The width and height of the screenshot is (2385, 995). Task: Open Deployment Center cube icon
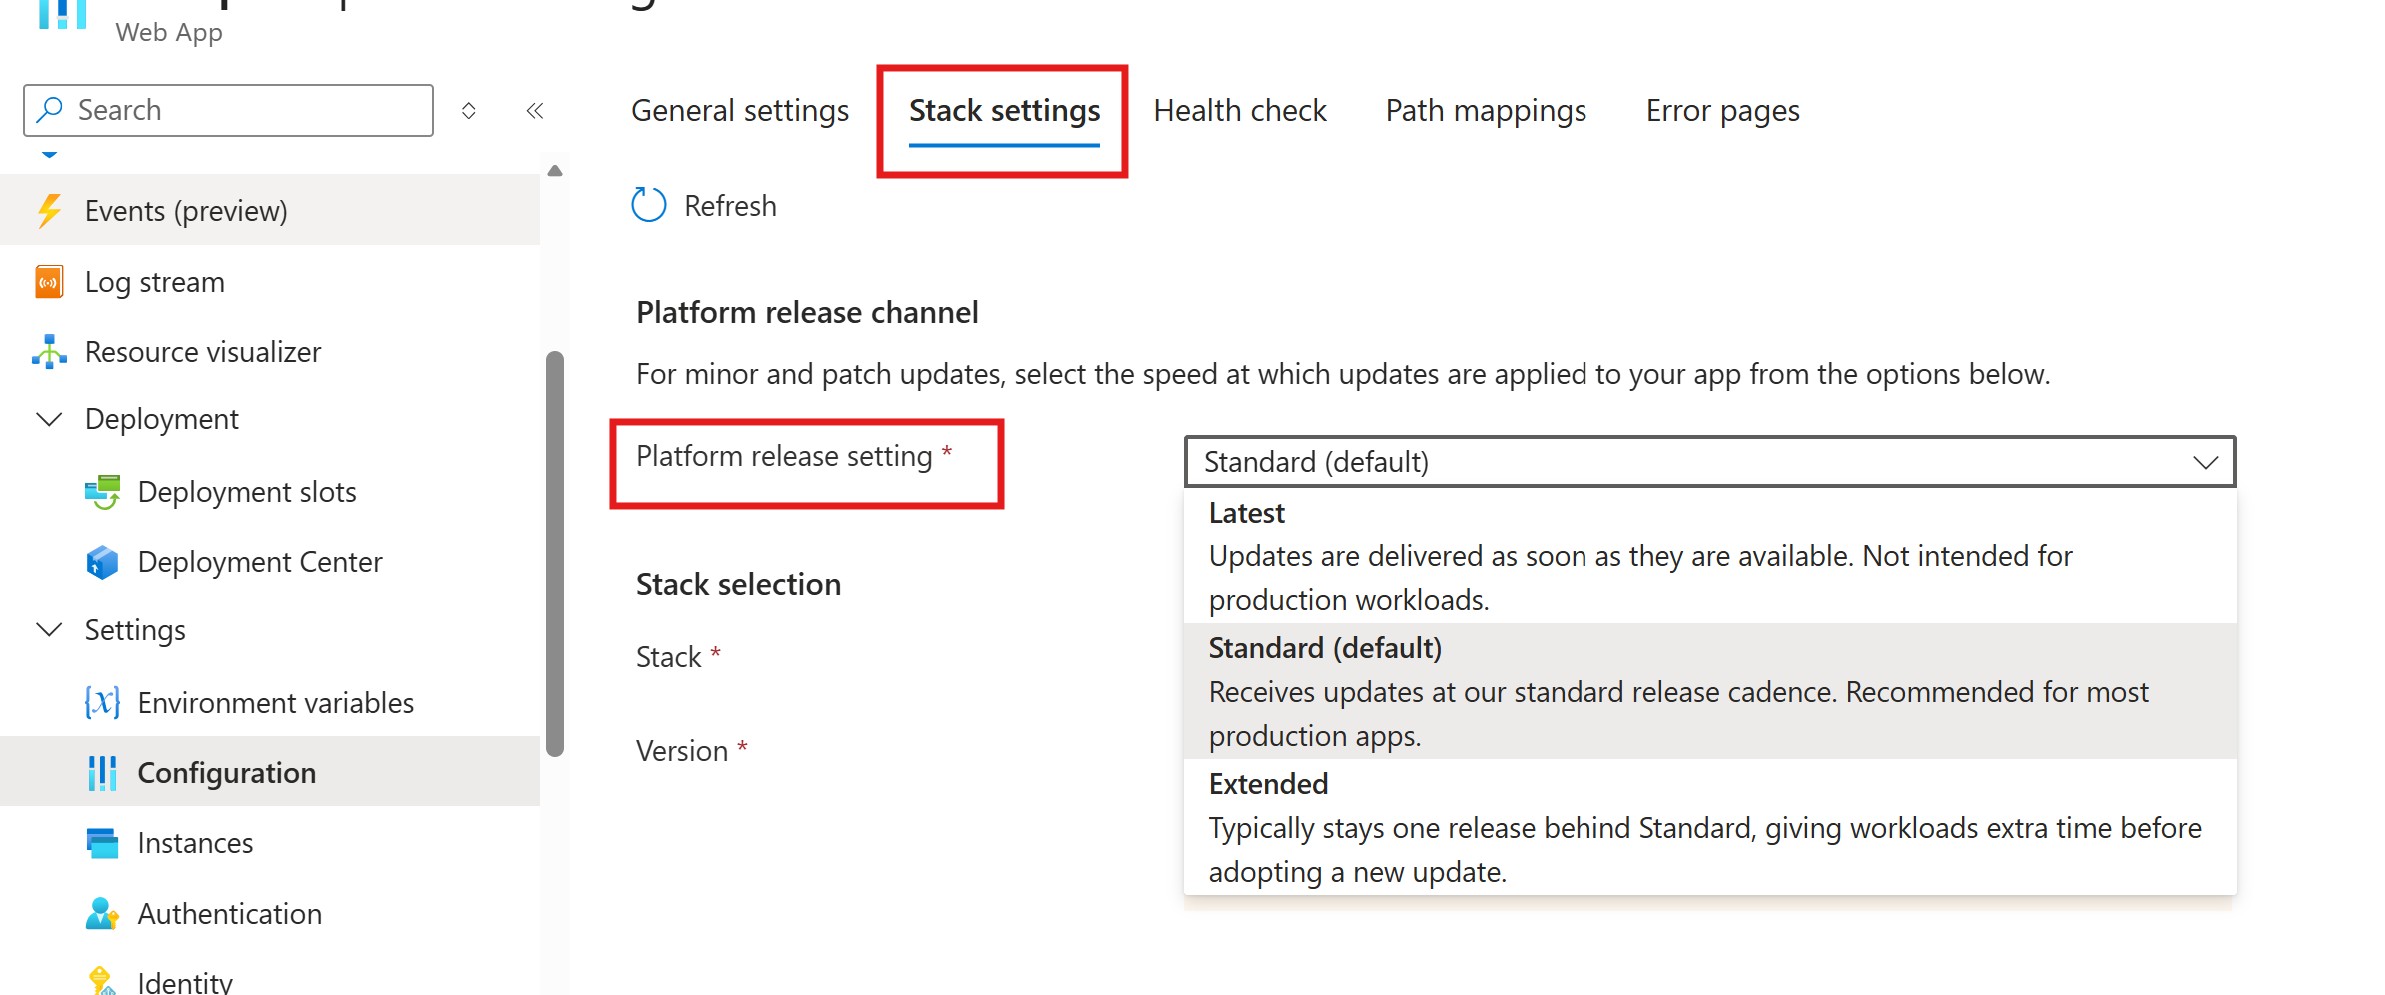[102, 562]
